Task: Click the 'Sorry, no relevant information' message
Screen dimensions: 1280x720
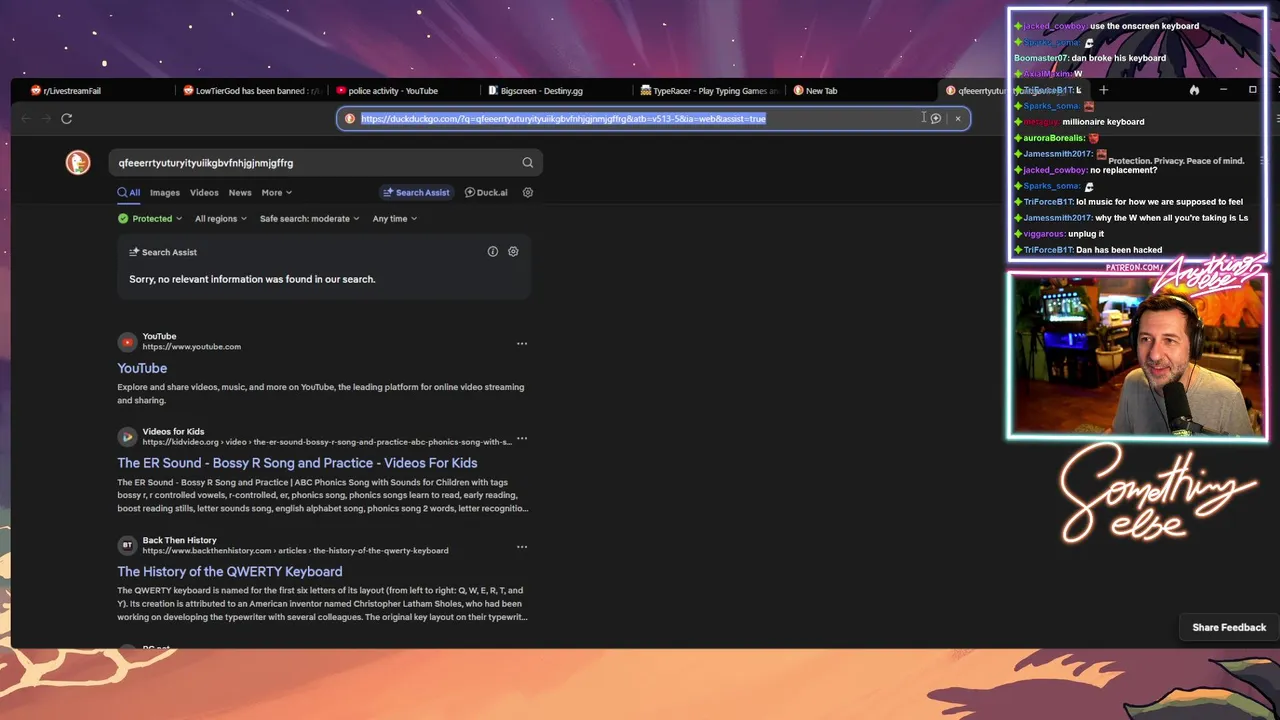Action: tap(252, 279)
